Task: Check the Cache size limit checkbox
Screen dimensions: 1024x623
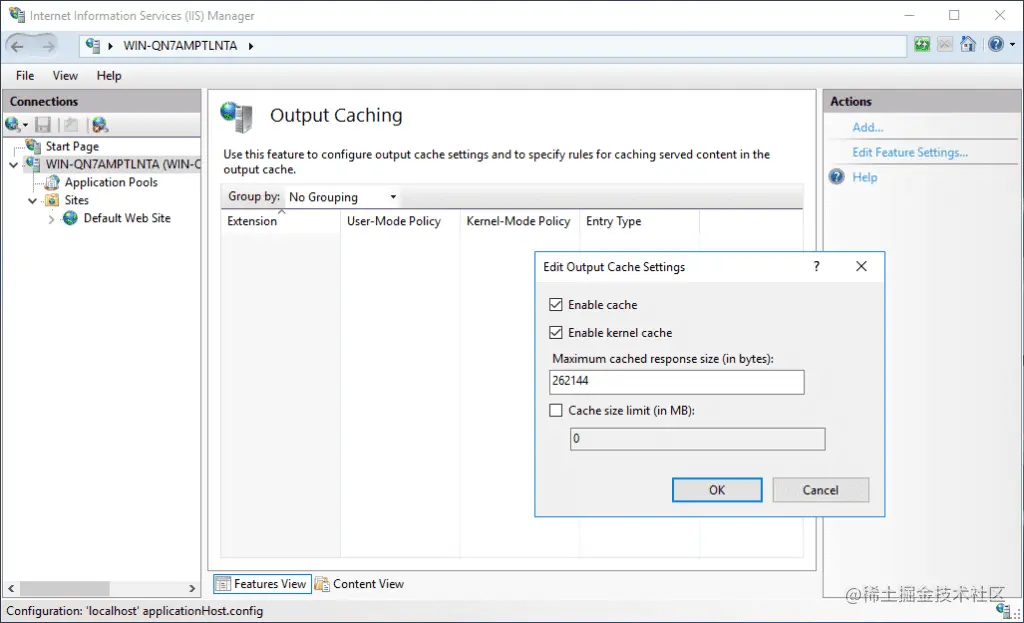Action: 556,410
